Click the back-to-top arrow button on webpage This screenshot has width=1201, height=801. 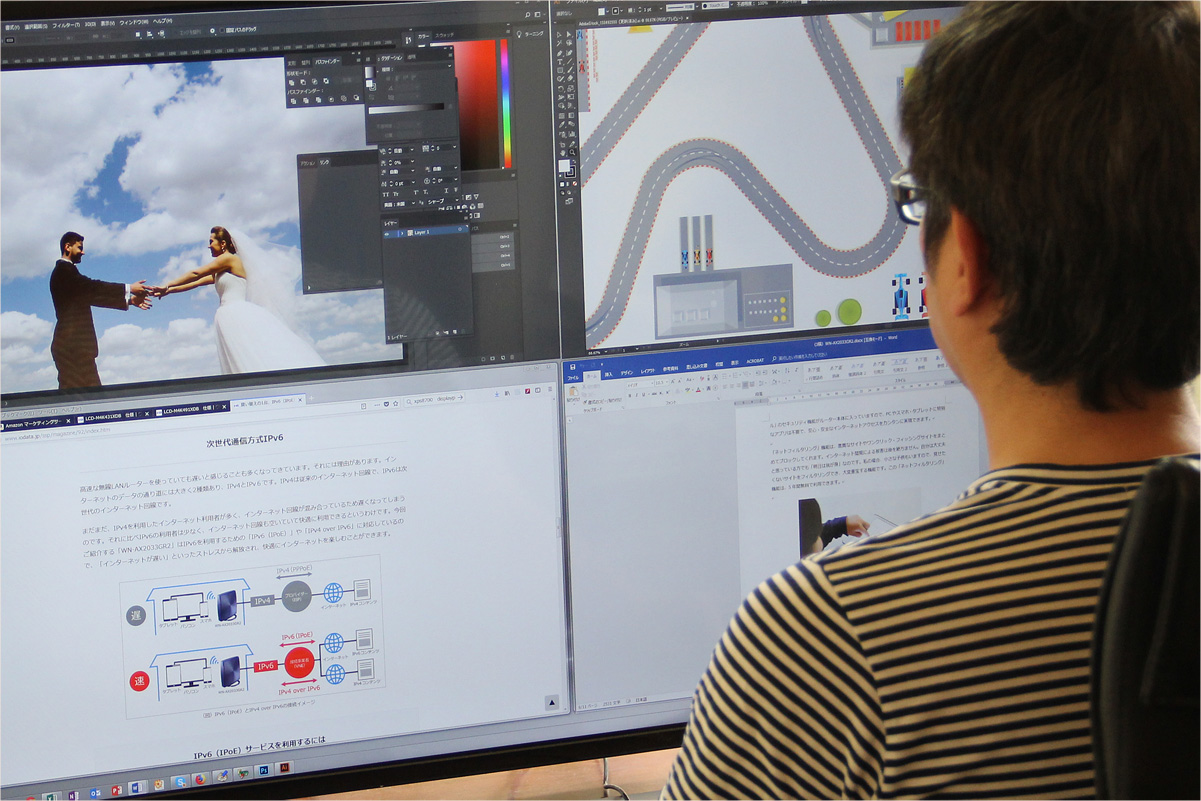click(552, 702)
